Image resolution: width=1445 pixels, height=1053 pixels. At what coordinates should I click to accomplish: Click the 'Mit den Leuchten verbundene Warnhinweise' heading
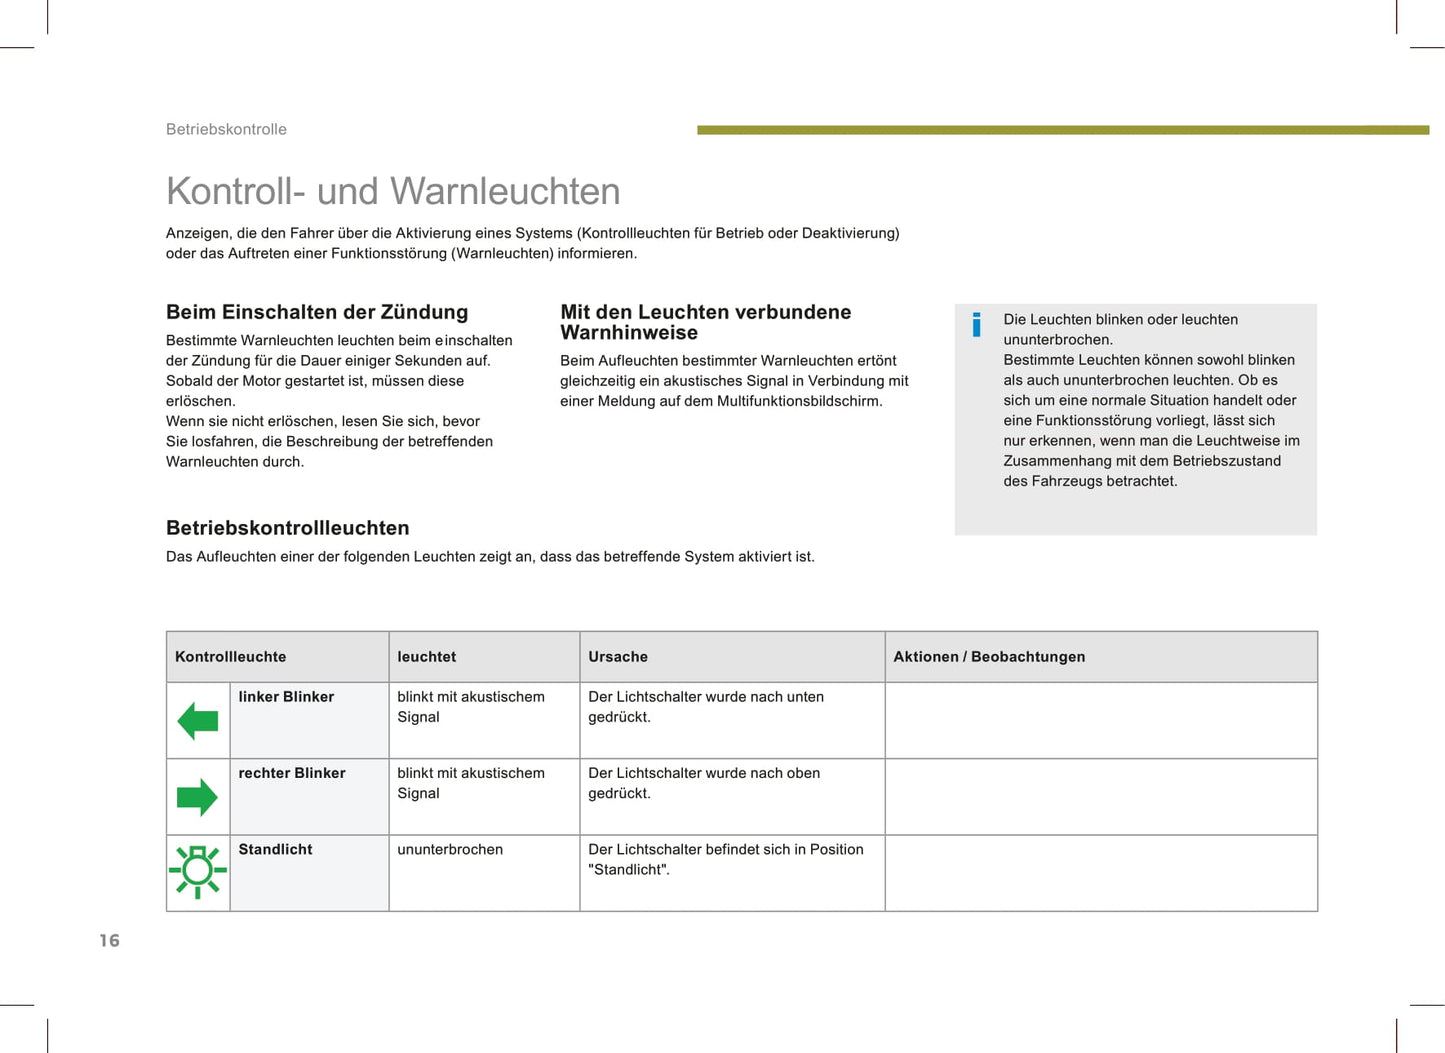pos(706,322)
